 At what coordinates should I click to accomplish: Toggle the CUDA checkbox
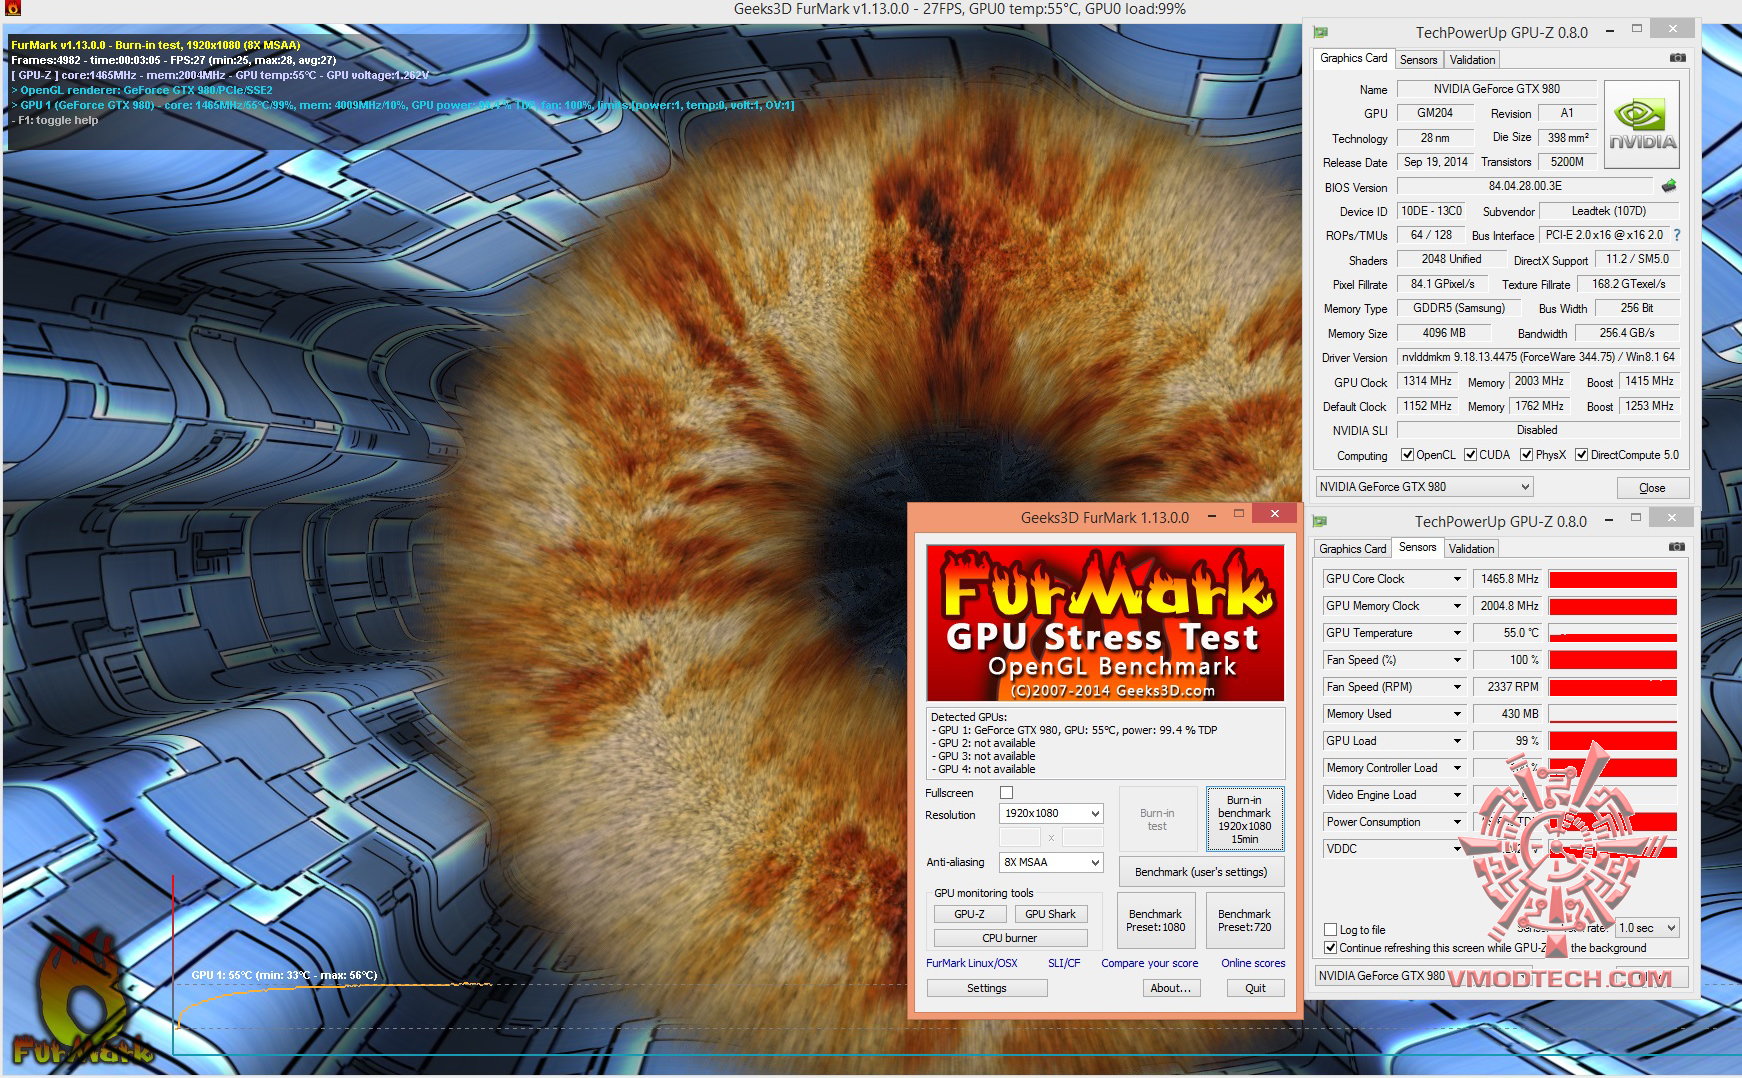click(x=1470, y=455)
